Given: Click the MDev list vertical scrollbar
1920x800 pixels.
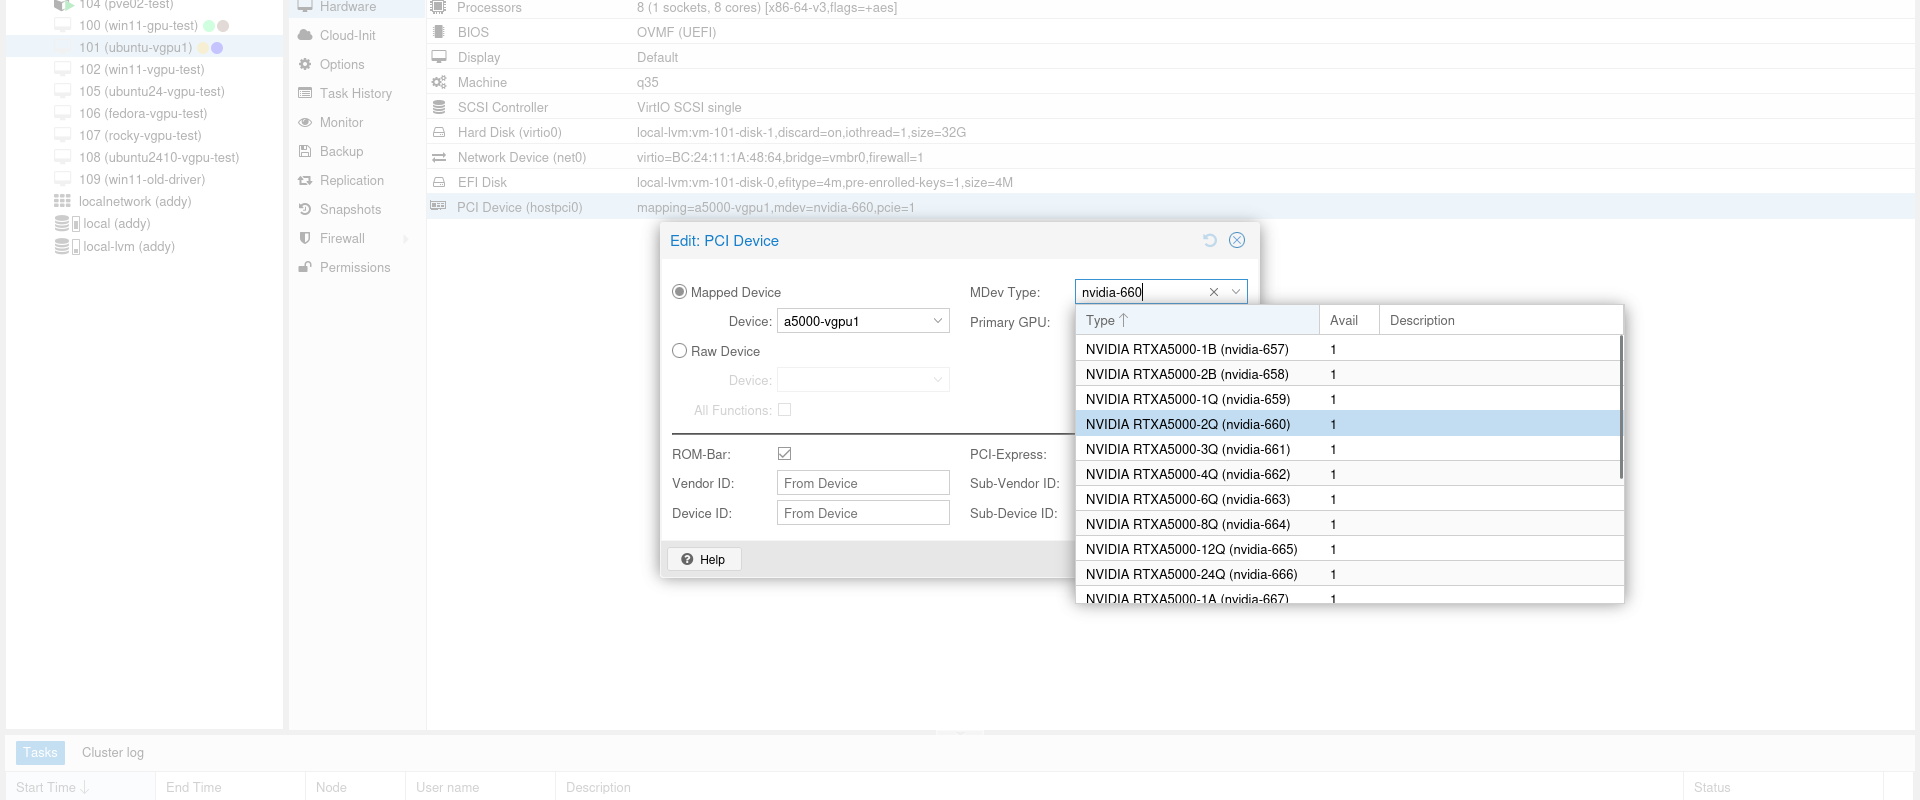Looking at the screenshot, I should pyautogui.click(x=1621, y=407).
